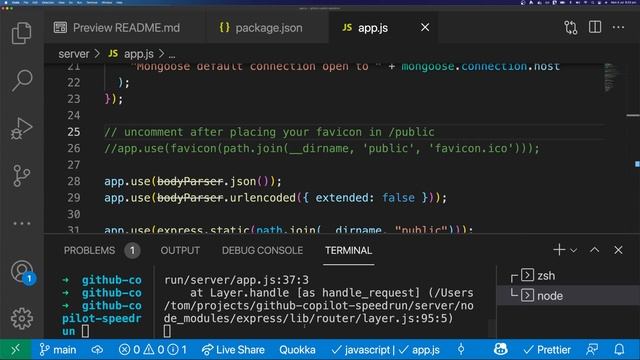Click the server breadcrumb folder

[x=73, y=54]
